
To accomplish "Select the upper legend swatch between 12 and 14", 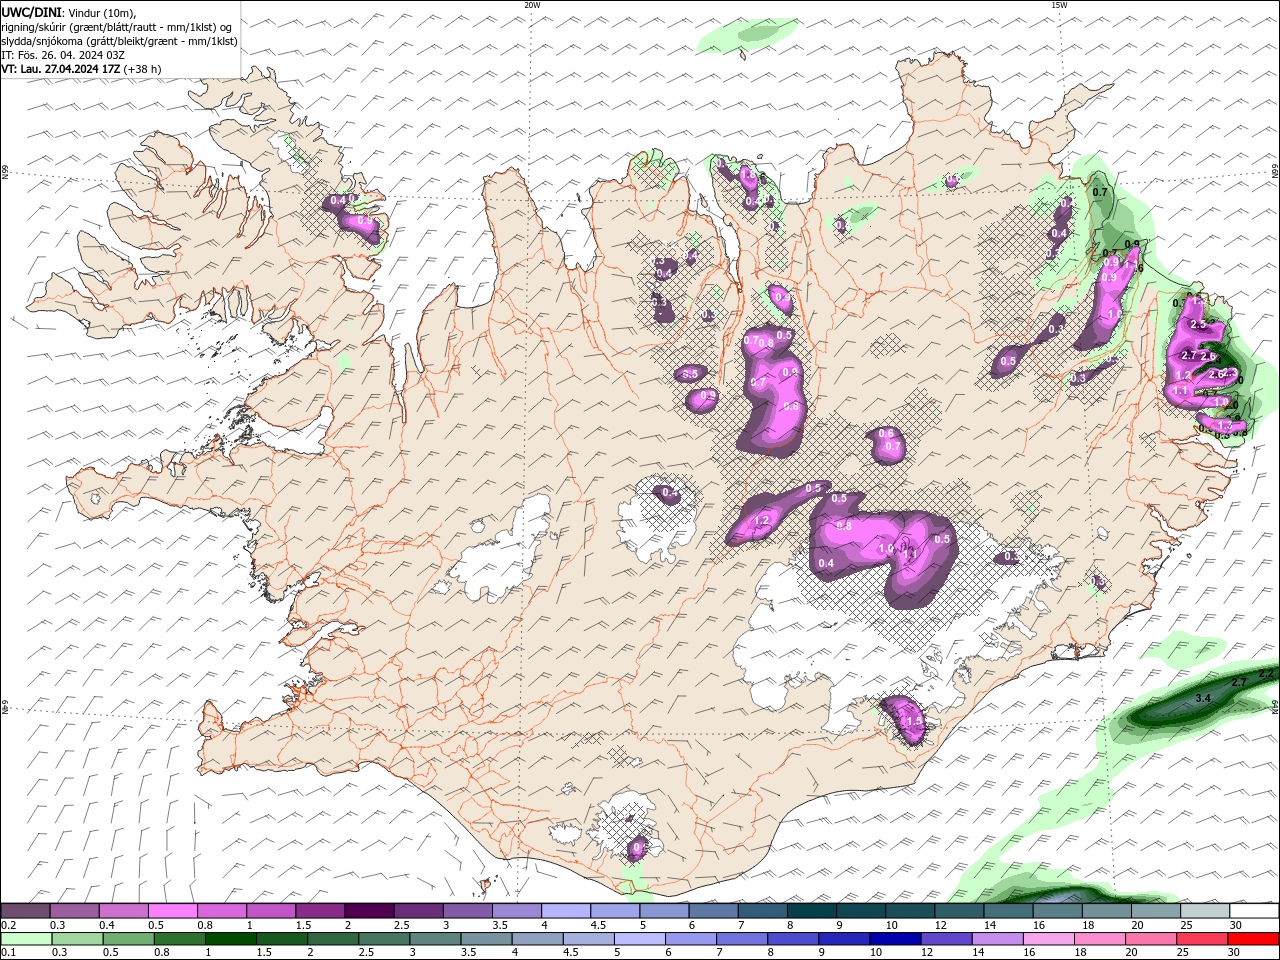I will click(959, 911).
